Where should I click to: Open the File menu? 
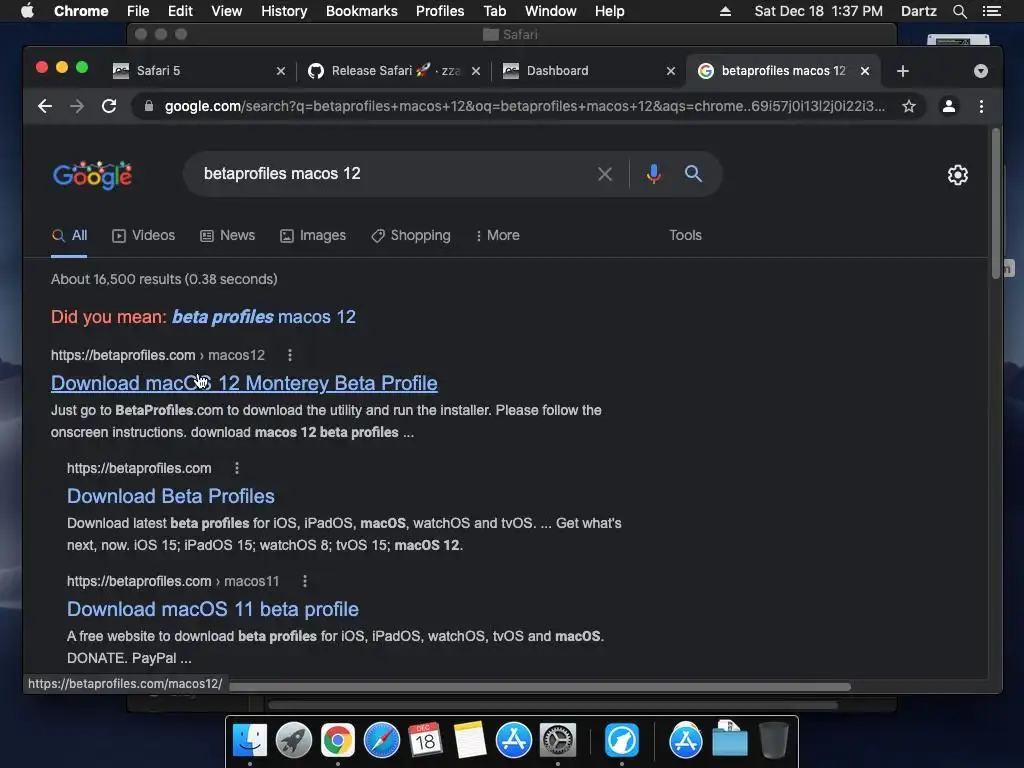point(138,11)
